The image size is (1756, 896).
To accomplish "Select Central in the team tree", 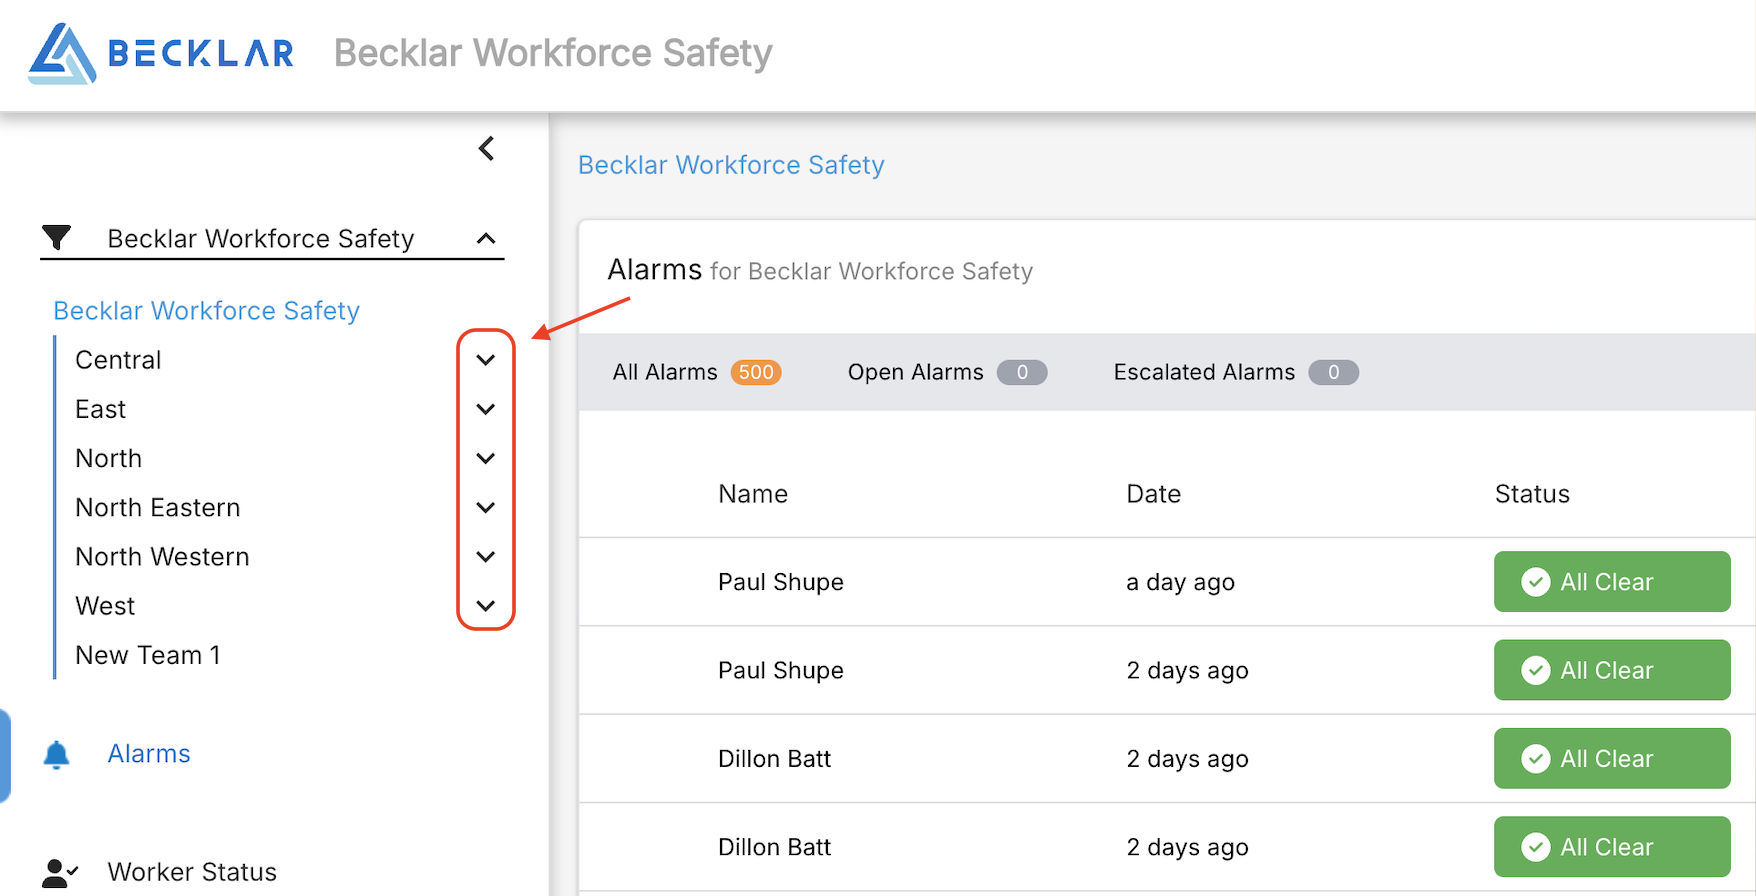I will click(118, 360).
